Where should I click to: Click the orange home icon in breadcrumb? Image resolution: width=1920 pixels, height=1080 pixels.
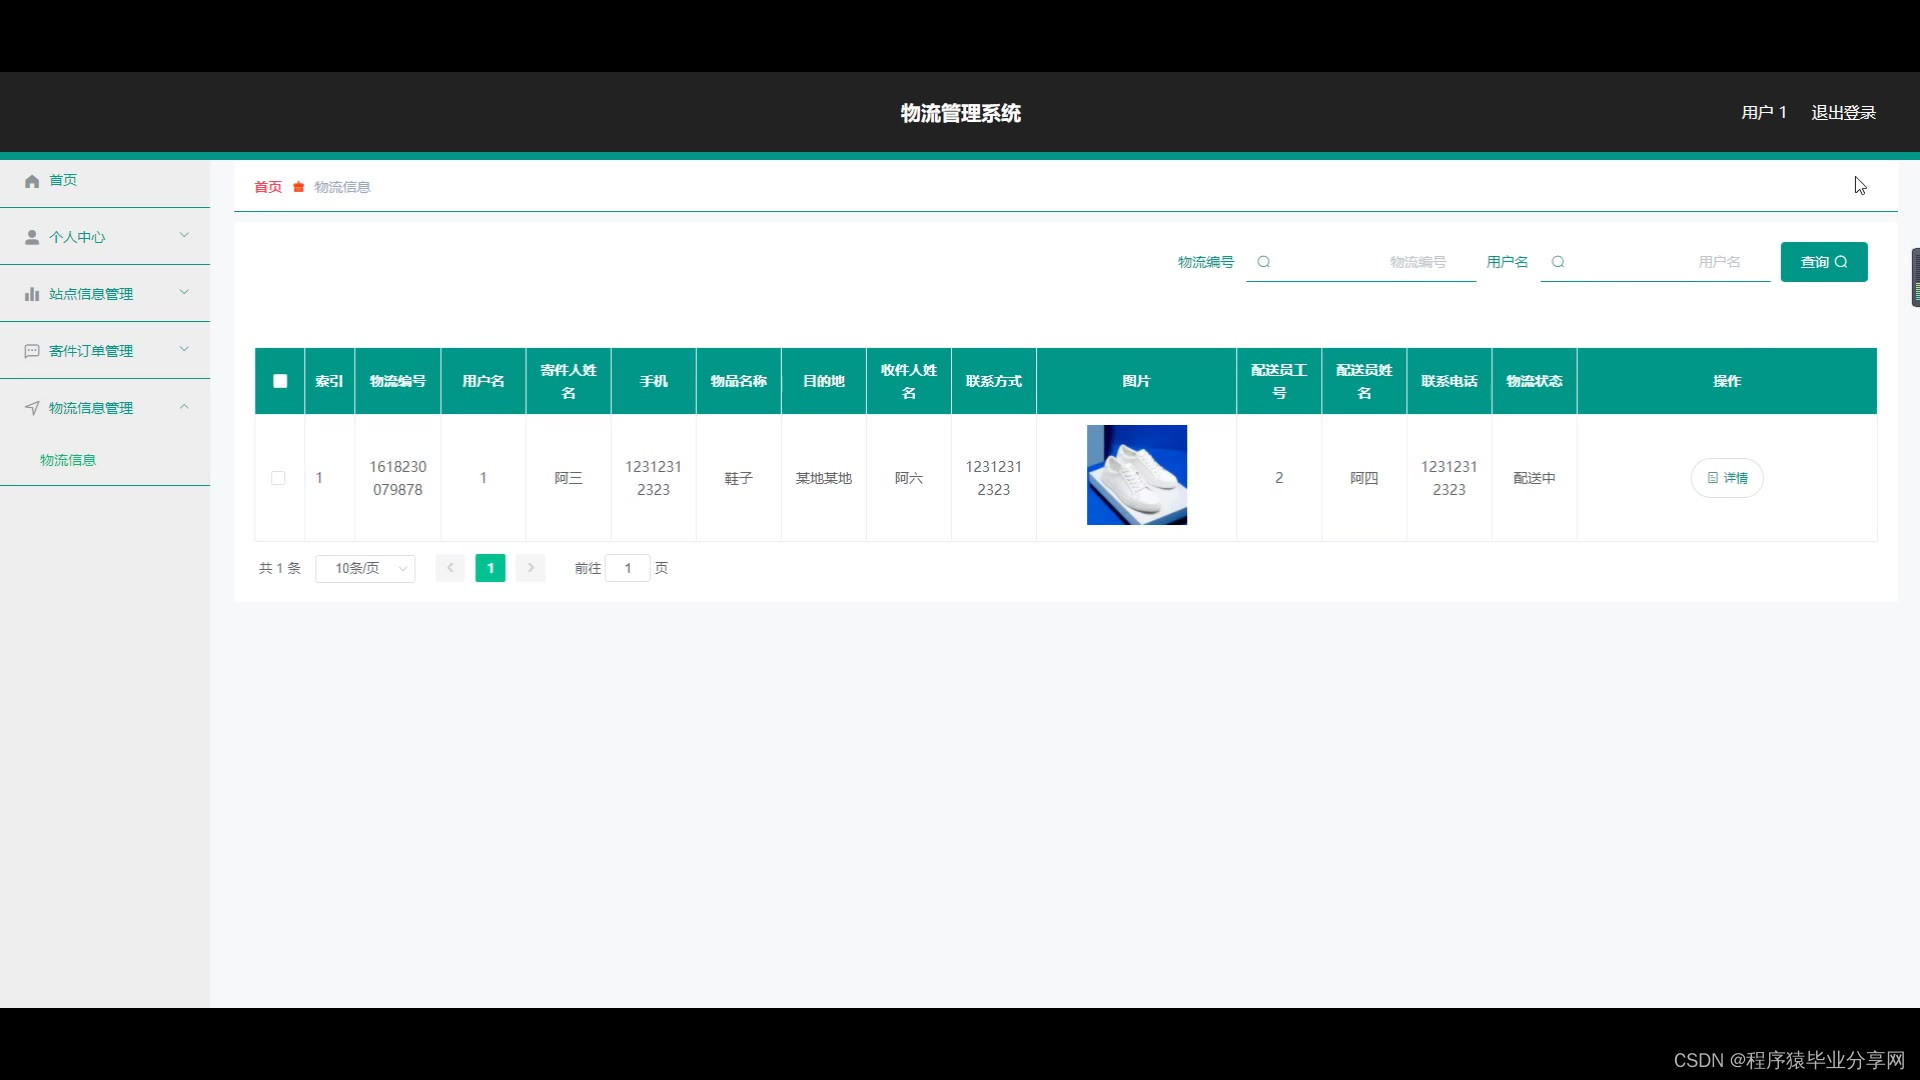coord(298,187)
